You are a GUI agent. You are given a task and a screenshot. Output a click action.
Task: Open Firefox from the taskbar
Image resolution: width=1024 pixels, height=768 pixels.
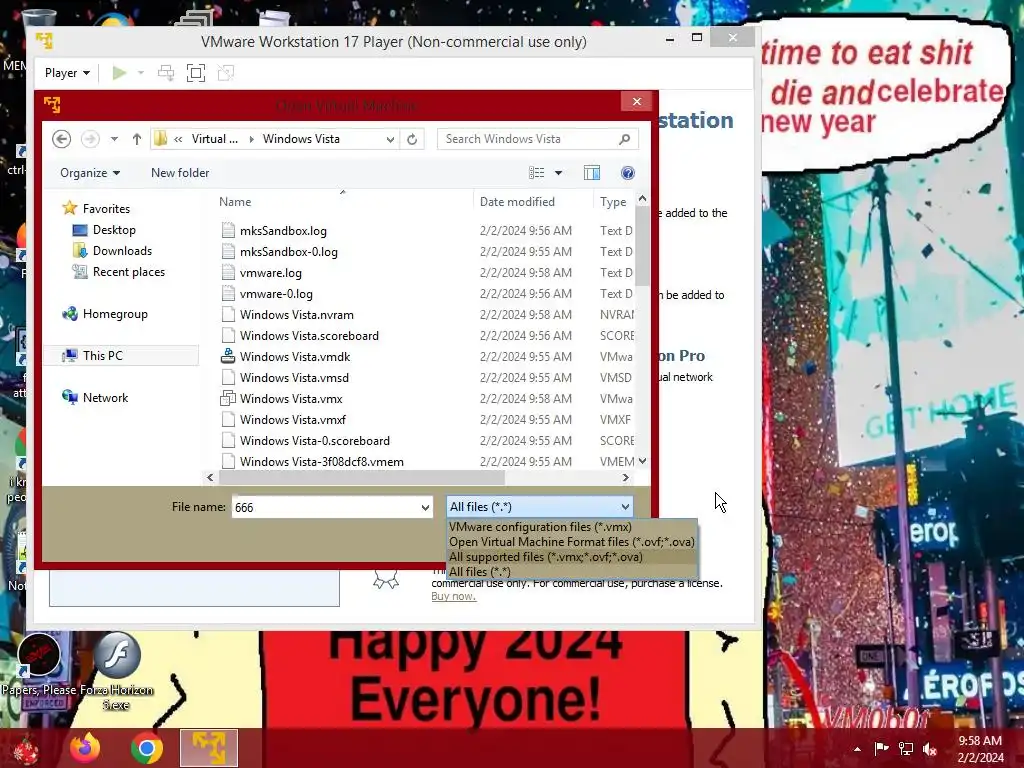(85, 748)
